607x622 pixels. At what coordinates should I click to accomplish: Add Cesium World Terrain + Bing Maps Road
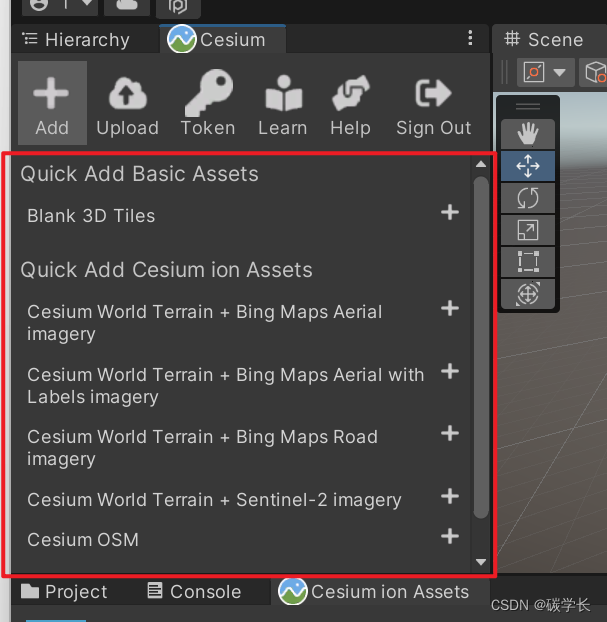[450, 433]
